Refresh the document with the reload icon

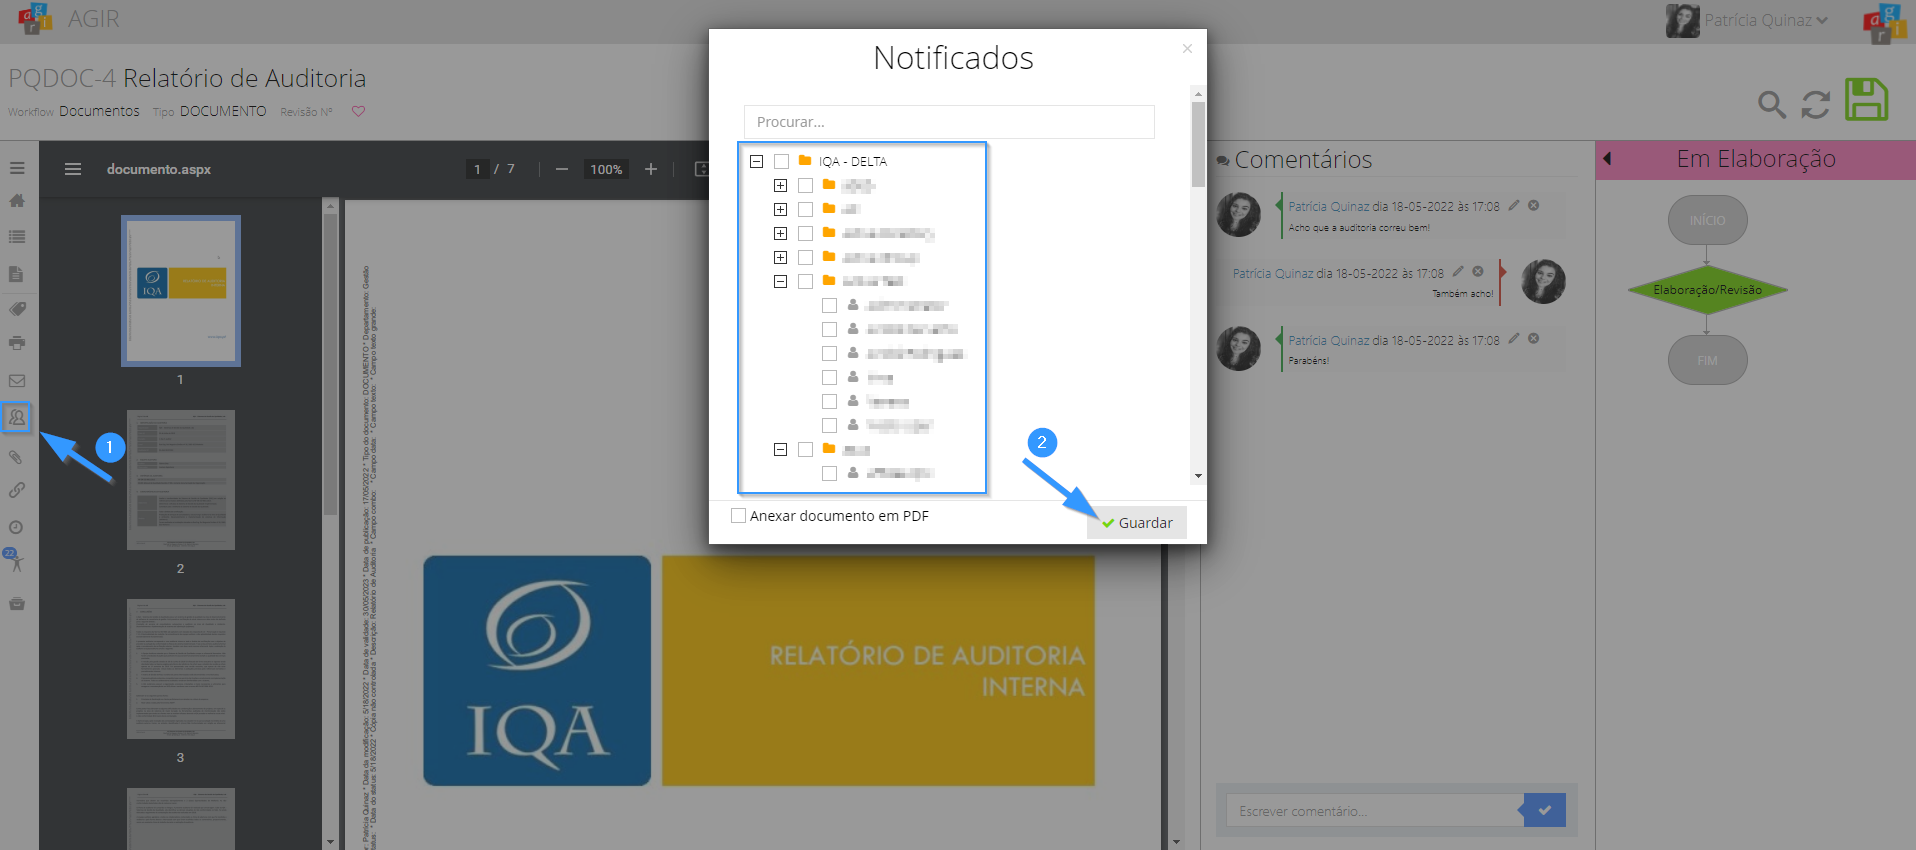[1816, 104]
